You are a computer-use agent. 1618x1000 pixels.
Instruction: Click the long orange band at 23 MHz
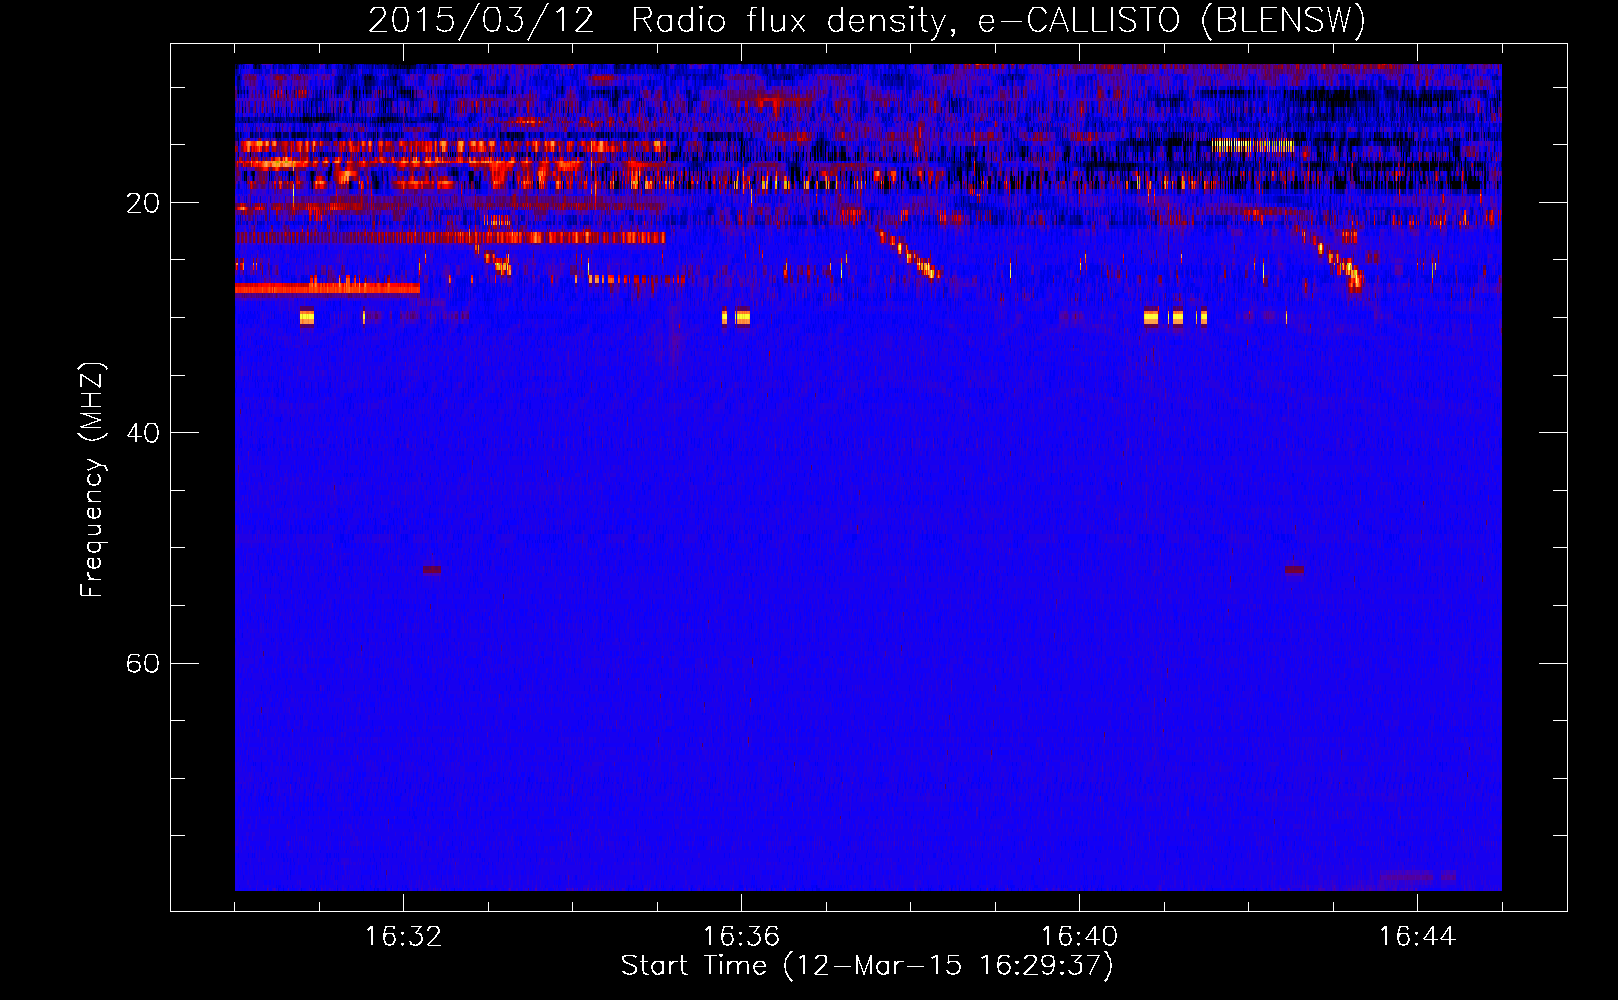coord(450,238)
